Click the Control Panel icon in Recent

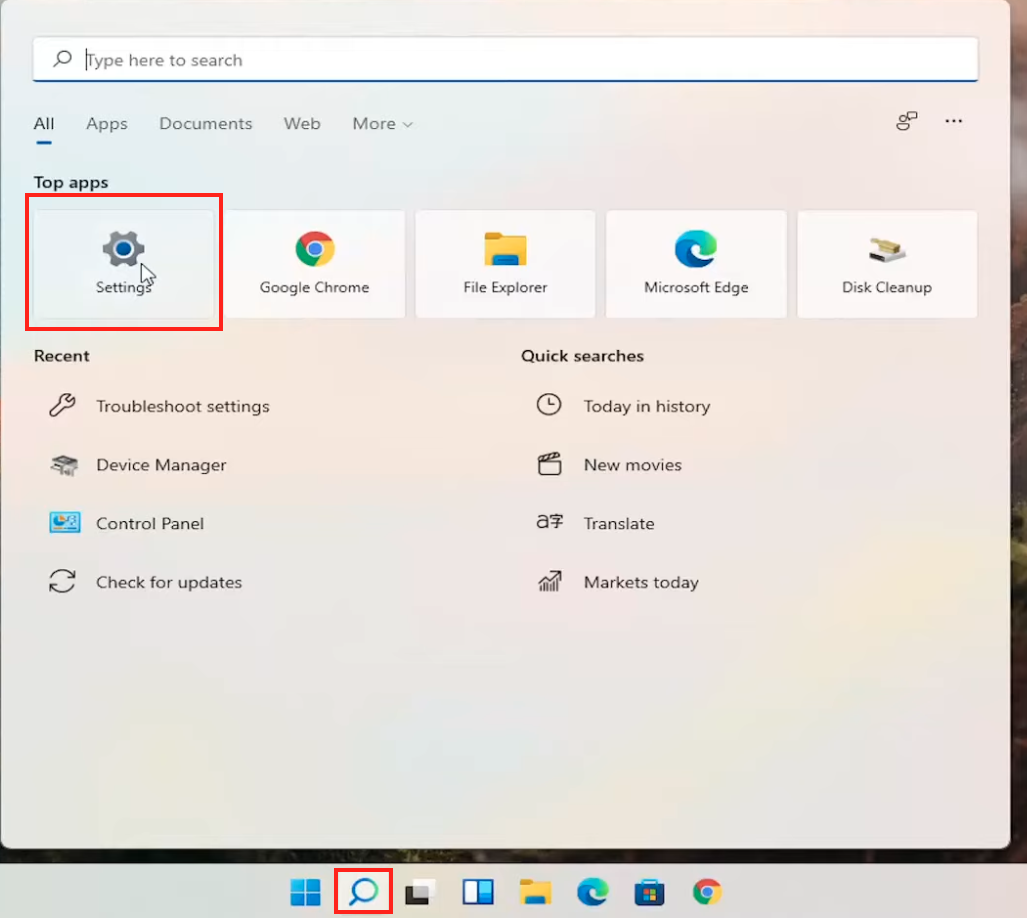pos(64,523)
